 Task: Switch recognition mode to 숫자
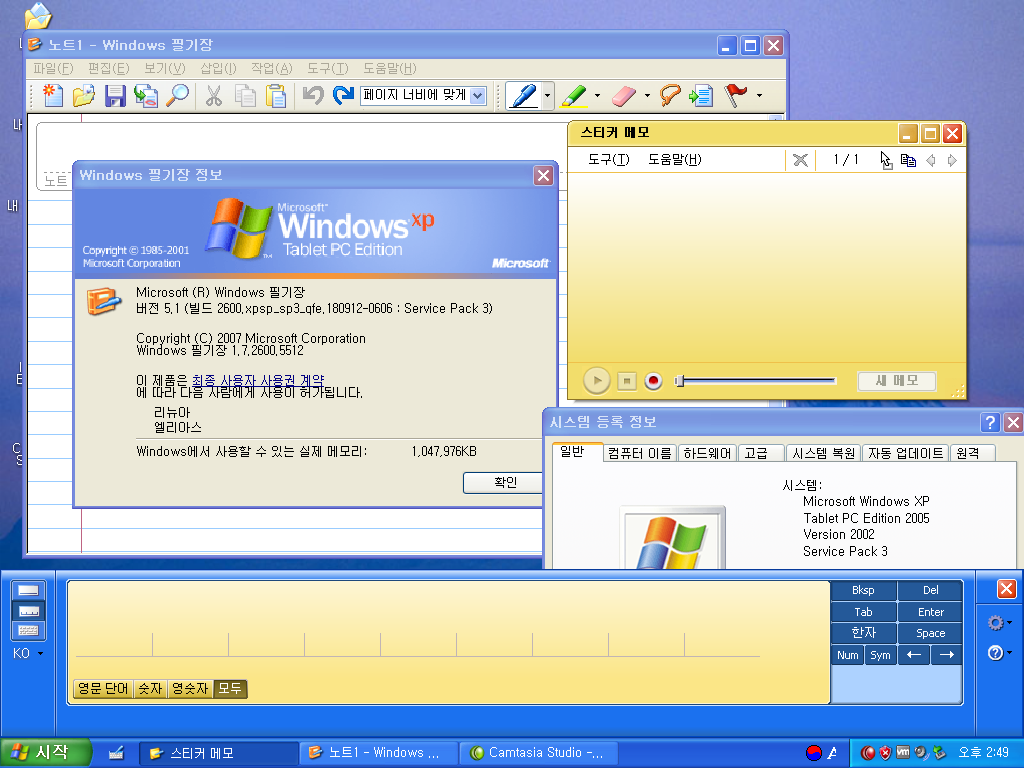[150, 689]
